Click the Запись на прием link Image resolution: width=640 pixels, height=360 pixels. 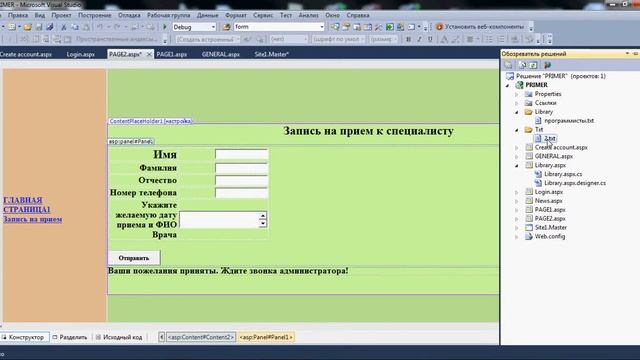pyautogui.click(x=33, y=220)
